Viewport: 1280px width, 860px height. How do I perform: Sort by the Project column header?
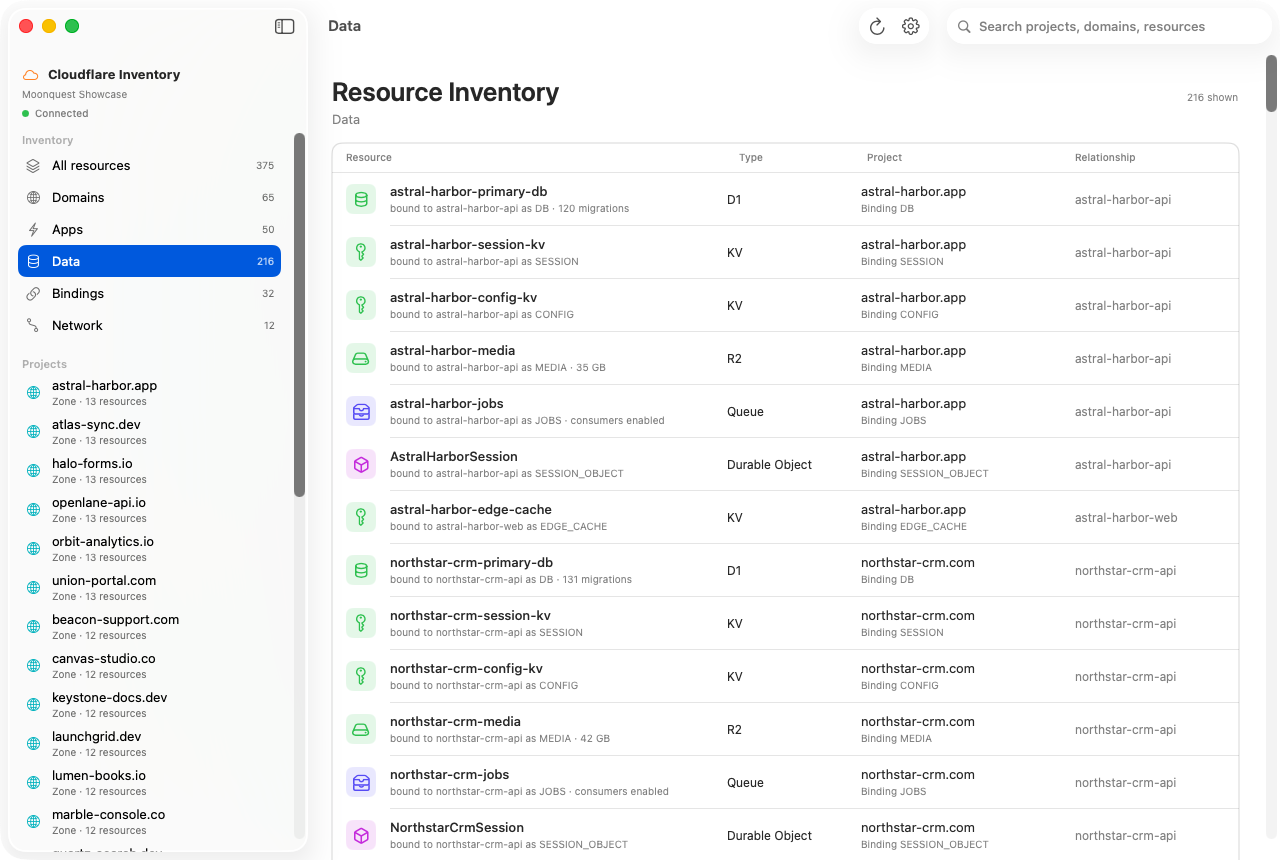885,158
